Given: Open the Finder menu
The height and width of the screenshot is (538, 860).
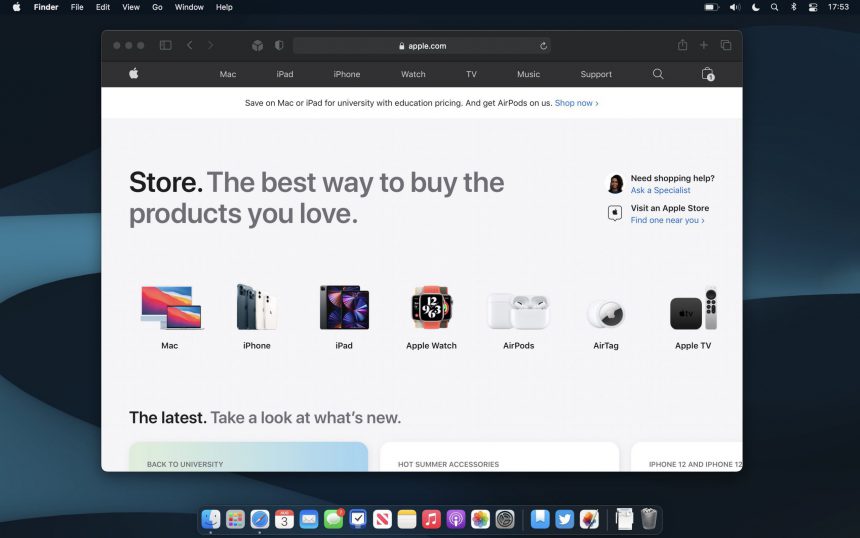Looking at the screenshot, I should 46,7.
